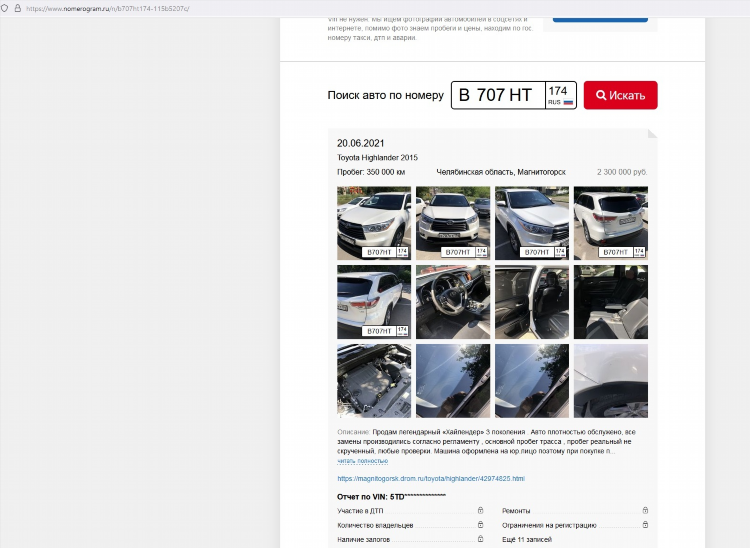Click the magnifier icon inside Искать button
This screenshot has height=548, width=750.
pyautogui.click(x=601, y=95)
